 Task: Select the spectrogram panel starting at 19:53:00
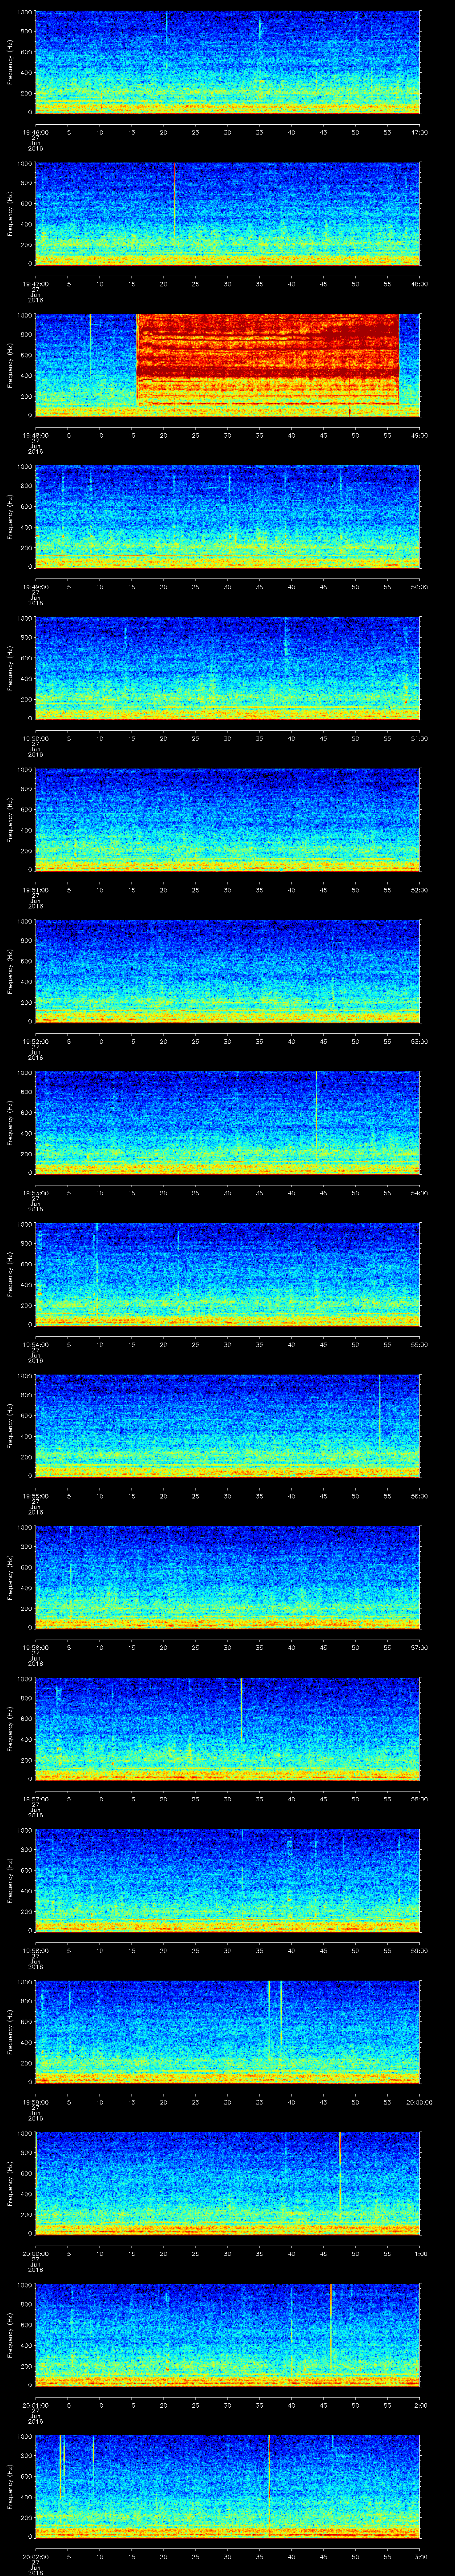pyautogui.click(x=227, y=1123)
